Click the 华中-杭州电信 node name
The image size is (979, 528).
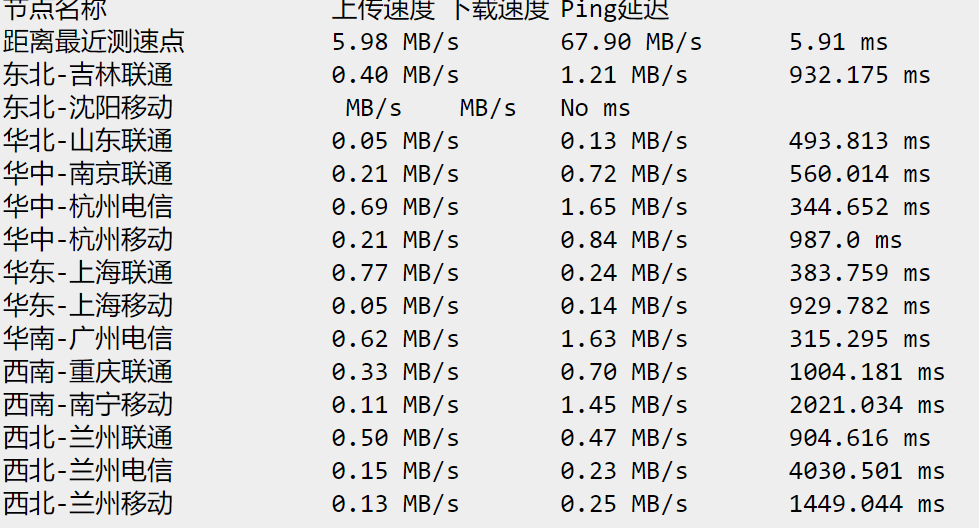click(x=87, y=207)
